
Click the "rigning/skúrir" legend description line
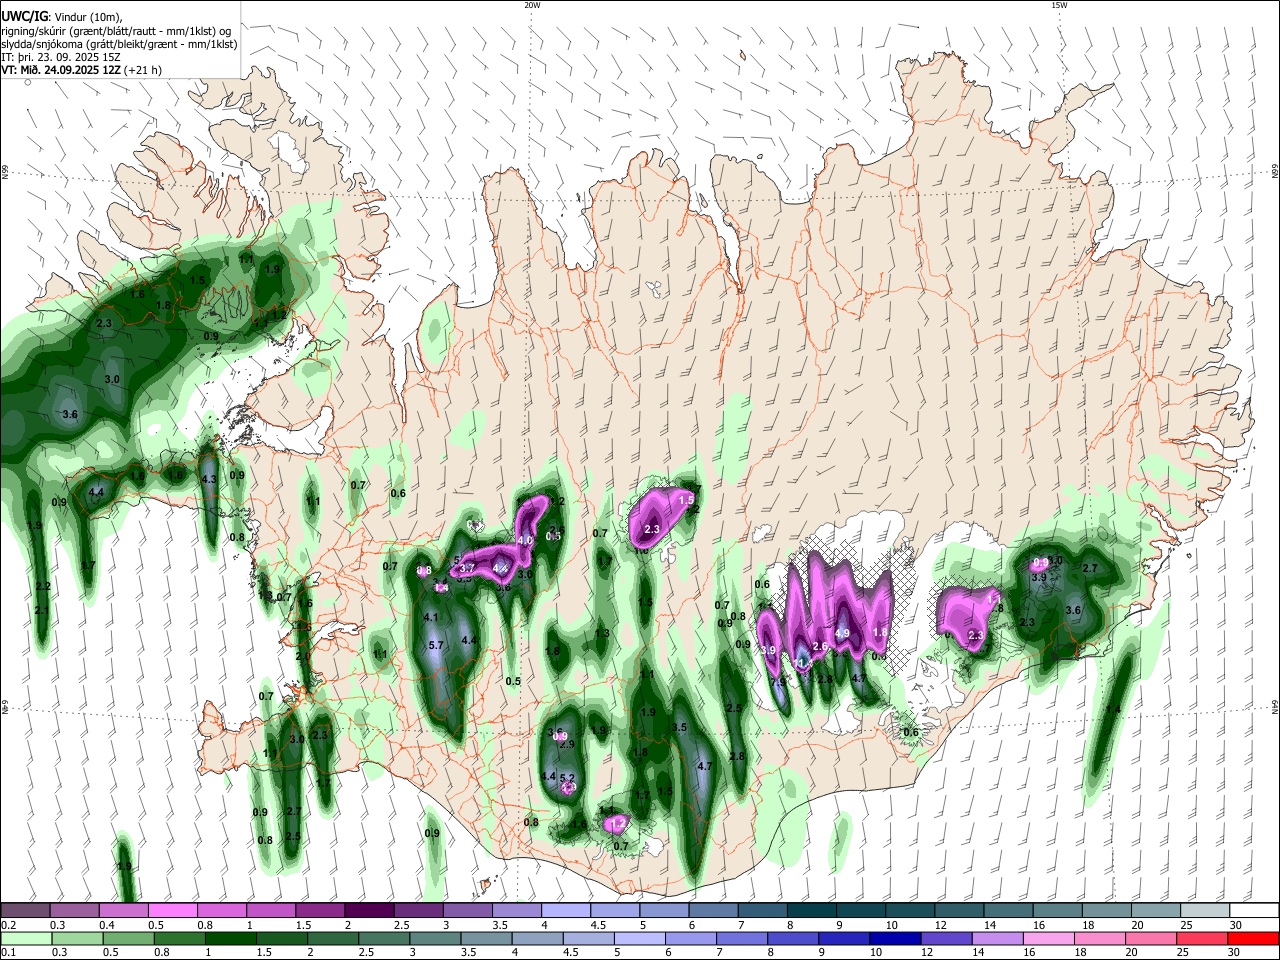coord(115,30)
